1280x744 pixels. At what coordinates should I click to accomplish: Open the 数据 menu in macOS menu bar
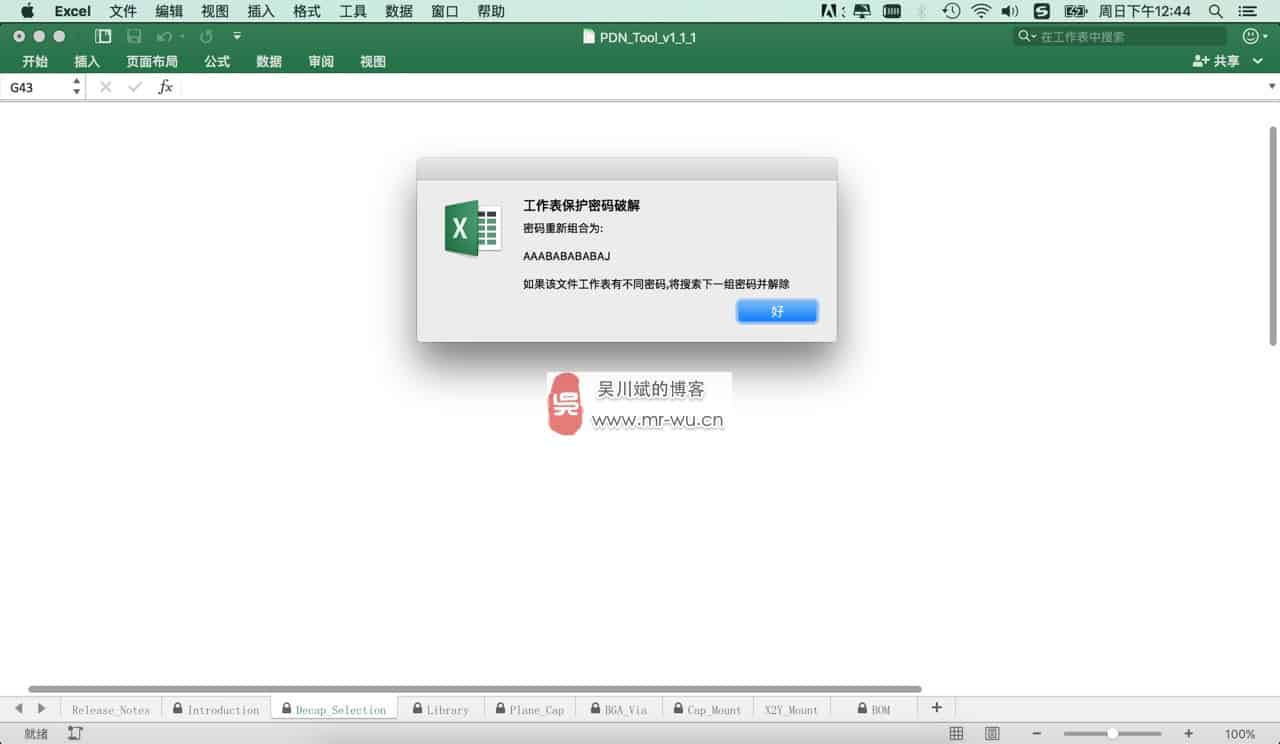coord(399,11)
